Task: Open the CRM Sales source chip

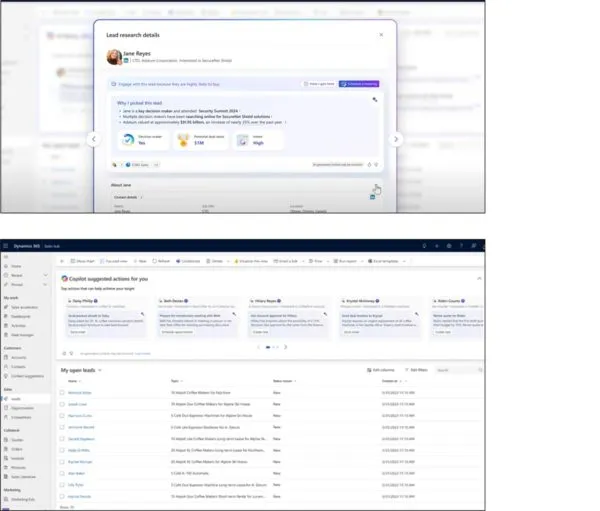Action: pos(137,165)
